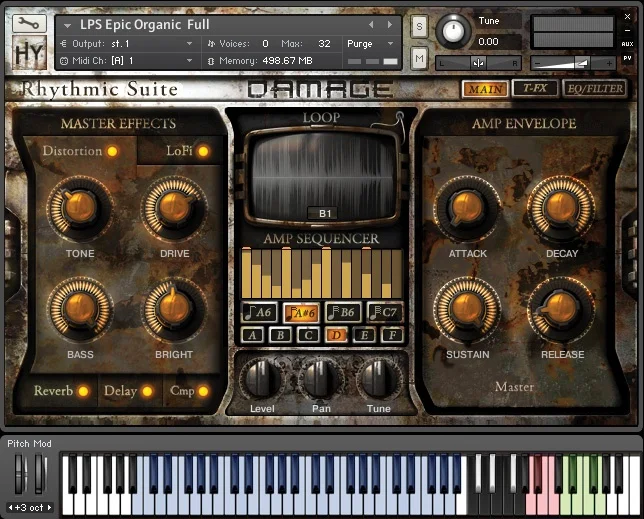Click the Master envelope label
This screenshot has height=519, width=644.
pos(514,386)
